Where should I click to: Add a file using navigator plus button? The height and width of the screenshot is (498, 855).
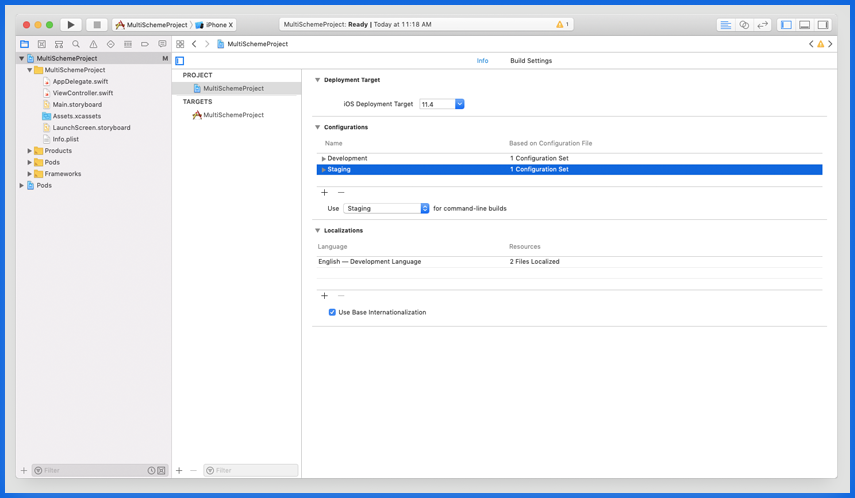pos(23,471)
